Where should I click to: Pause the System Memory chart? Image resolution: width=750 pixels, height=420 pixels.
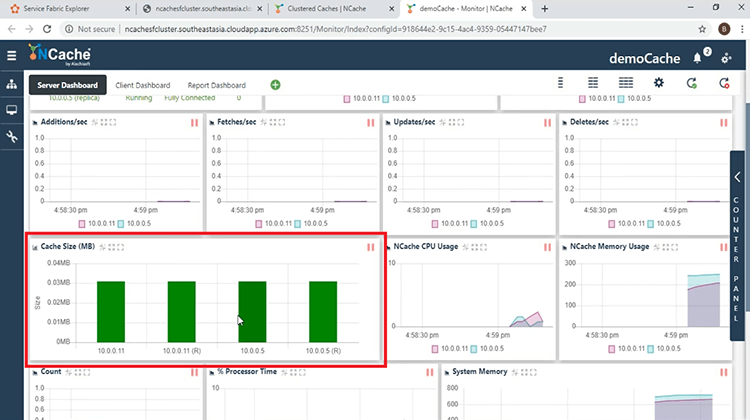[x=724, y=372]
